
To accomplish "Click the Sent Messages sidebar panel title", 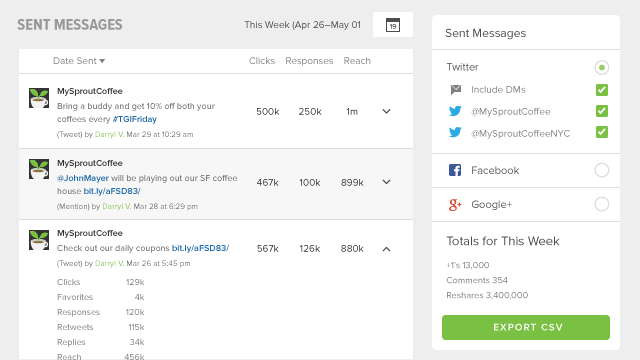I will (485, 33).
